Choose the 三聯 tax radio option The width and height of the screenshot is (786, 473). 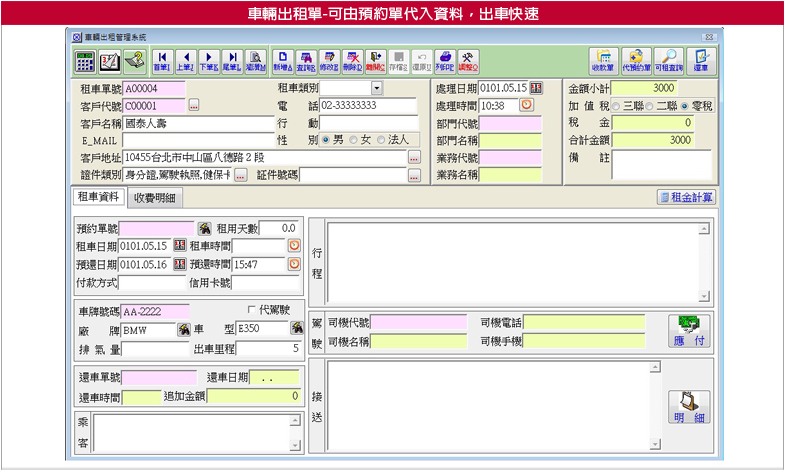point(616,106)
